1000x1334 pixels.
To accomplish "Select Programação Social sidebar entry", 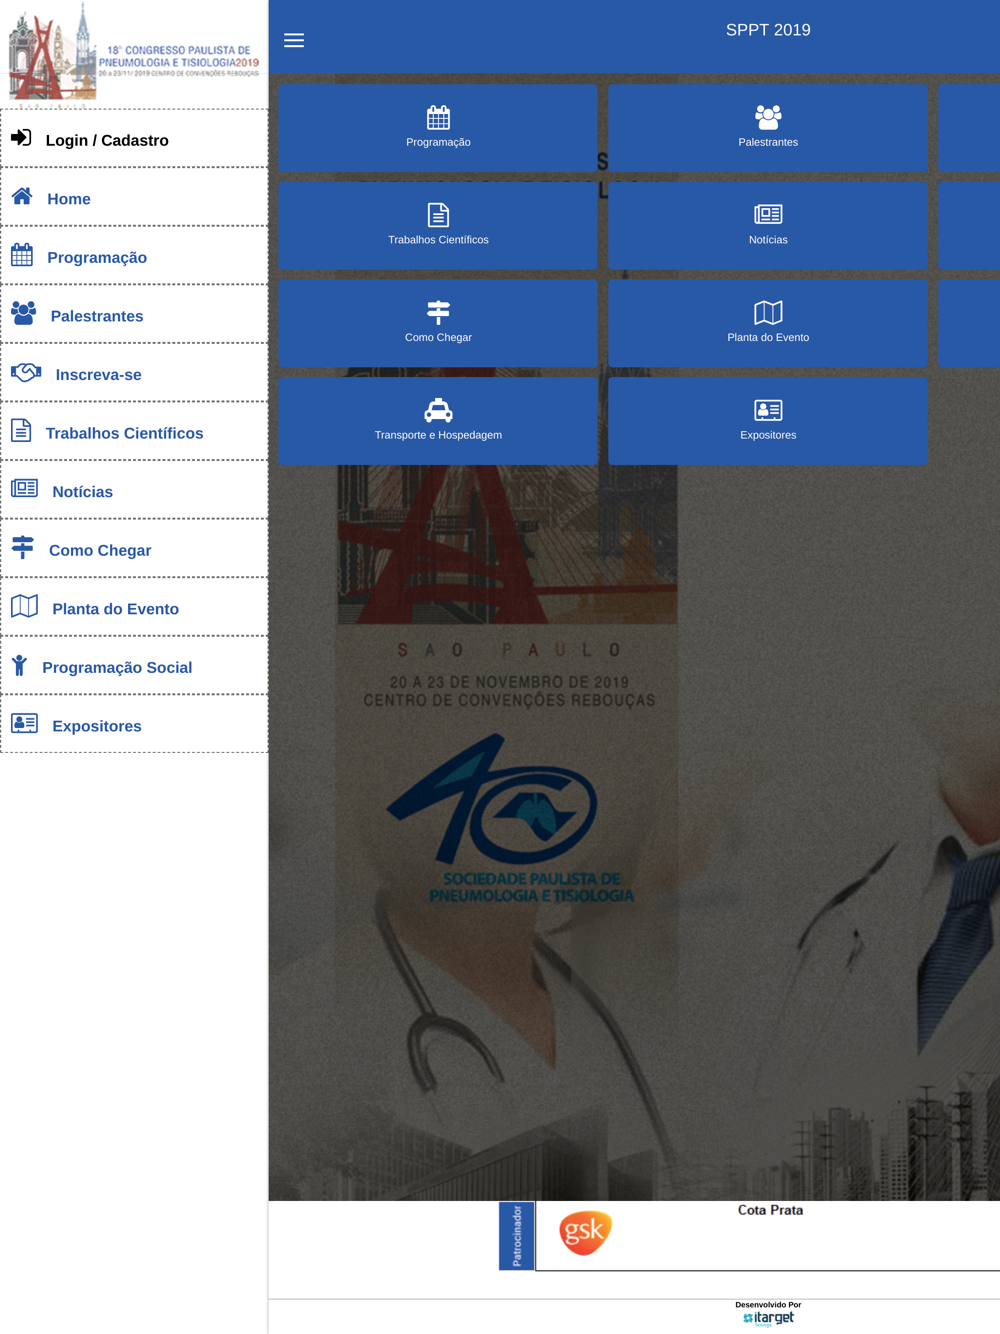I will (x=134, y=667).
